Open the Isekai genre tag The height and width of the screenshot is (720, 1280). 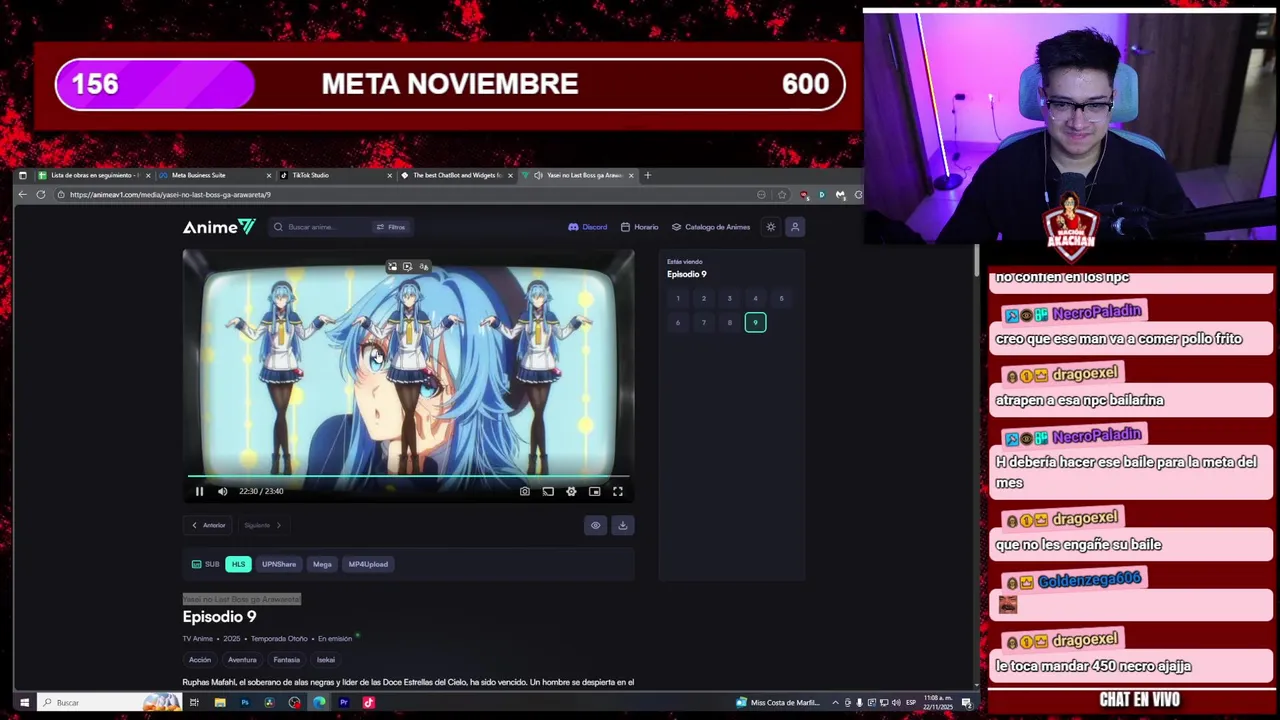(x=326, y=660)
